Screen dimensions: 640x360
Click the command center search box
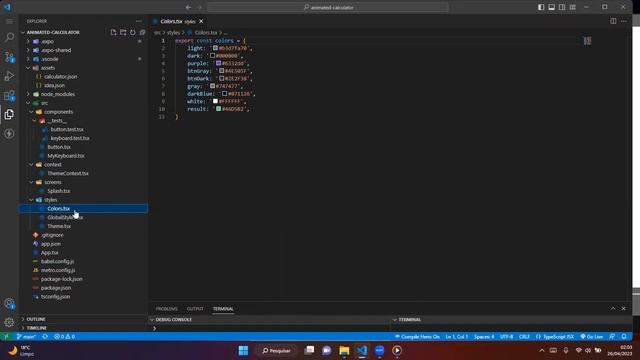pos(328,7)
